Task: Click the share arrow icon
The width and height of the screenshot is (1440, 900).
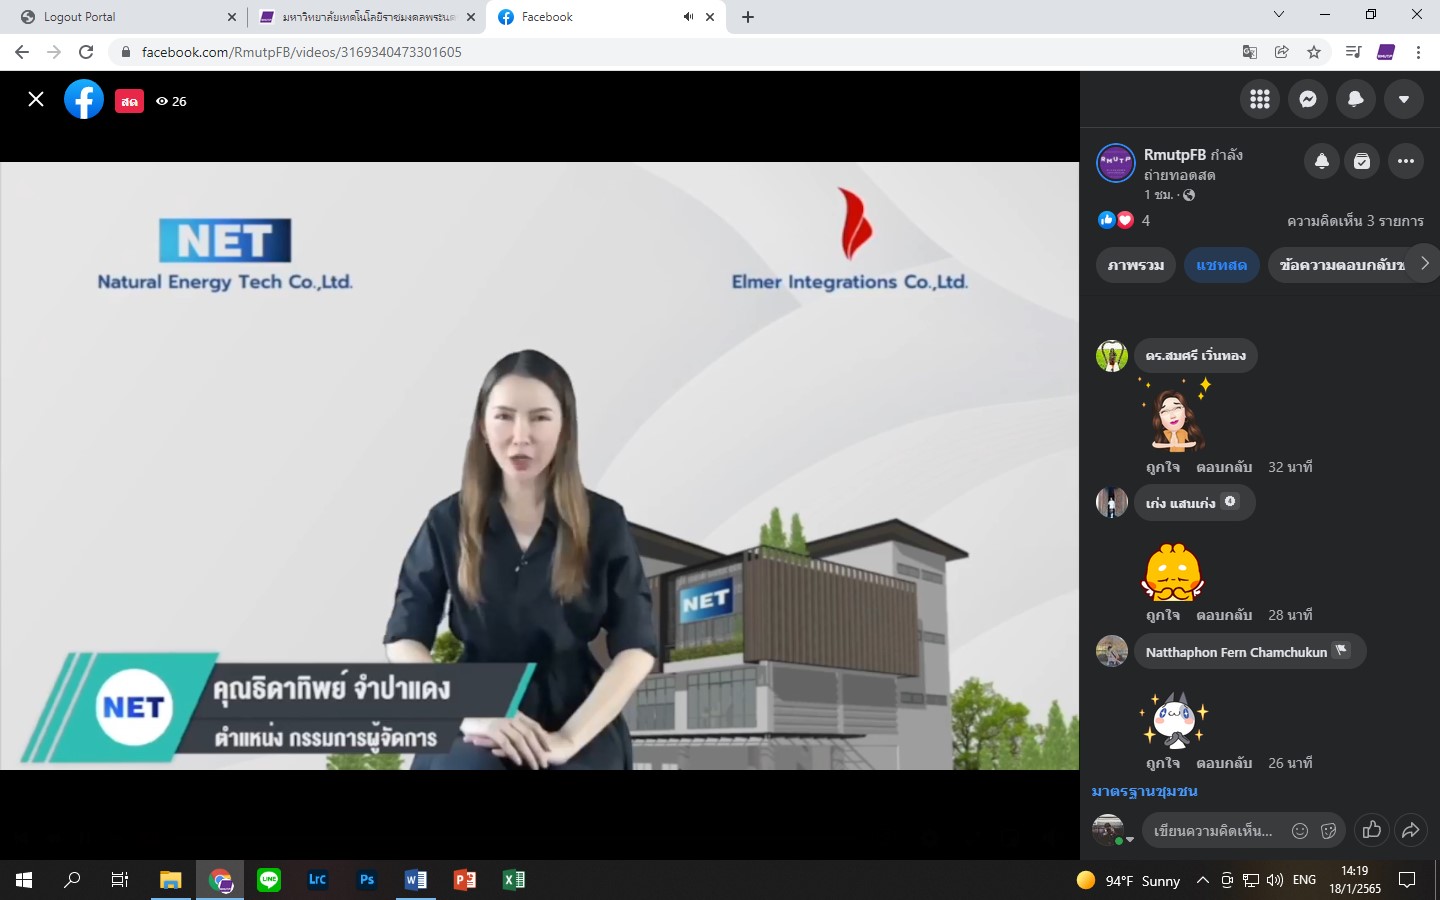Action: (1410, 830)
